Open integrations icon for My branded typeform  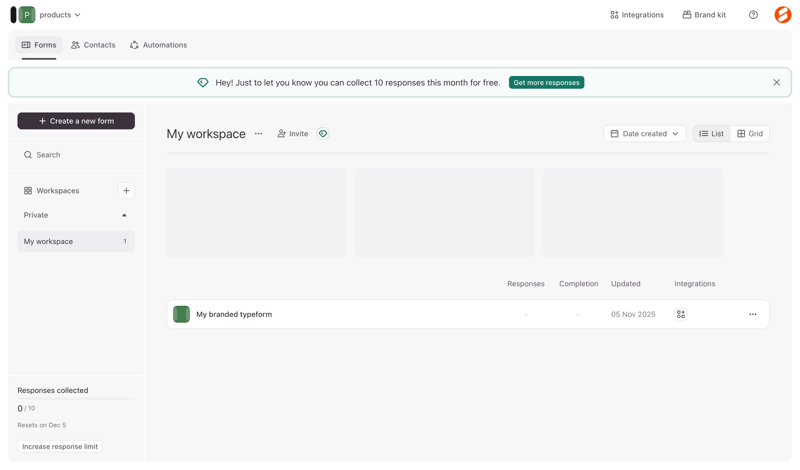click(x=681, y=314)
